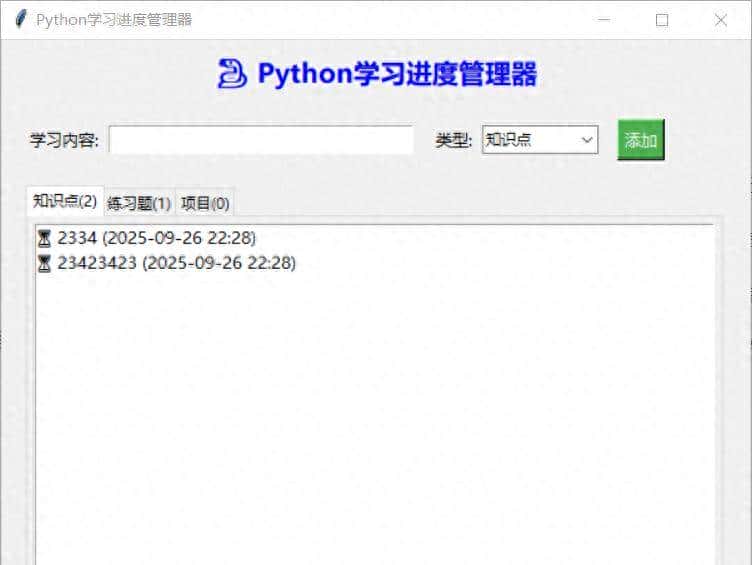
Task: Close the Python学习进度管理器 window
Action: point(720,20)
